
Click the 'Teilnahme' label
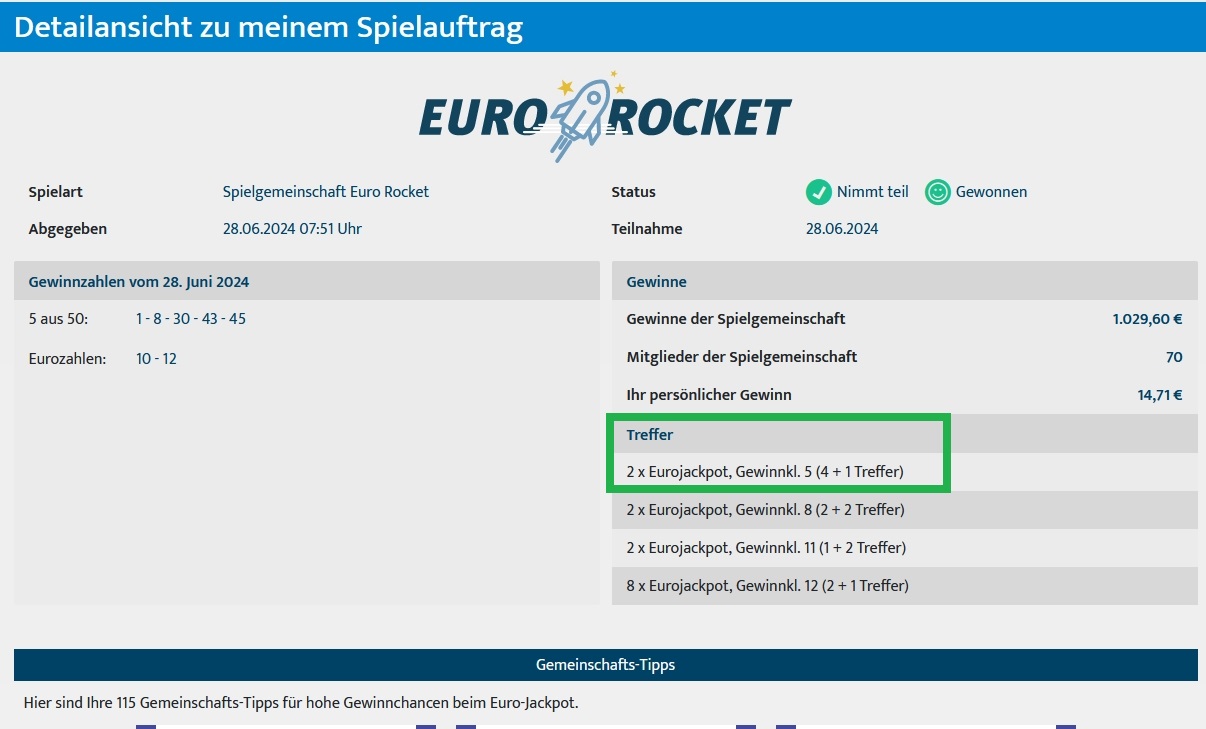pyautogui.click(x=647, y=229)
